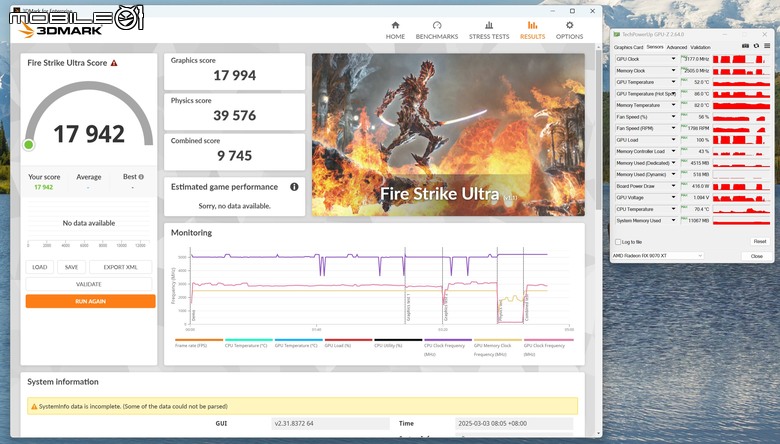Click the Time field showing 2025-03-03 08:05
Image resolution: width=780 pixels, height=444 pixels.
(513, 424)
